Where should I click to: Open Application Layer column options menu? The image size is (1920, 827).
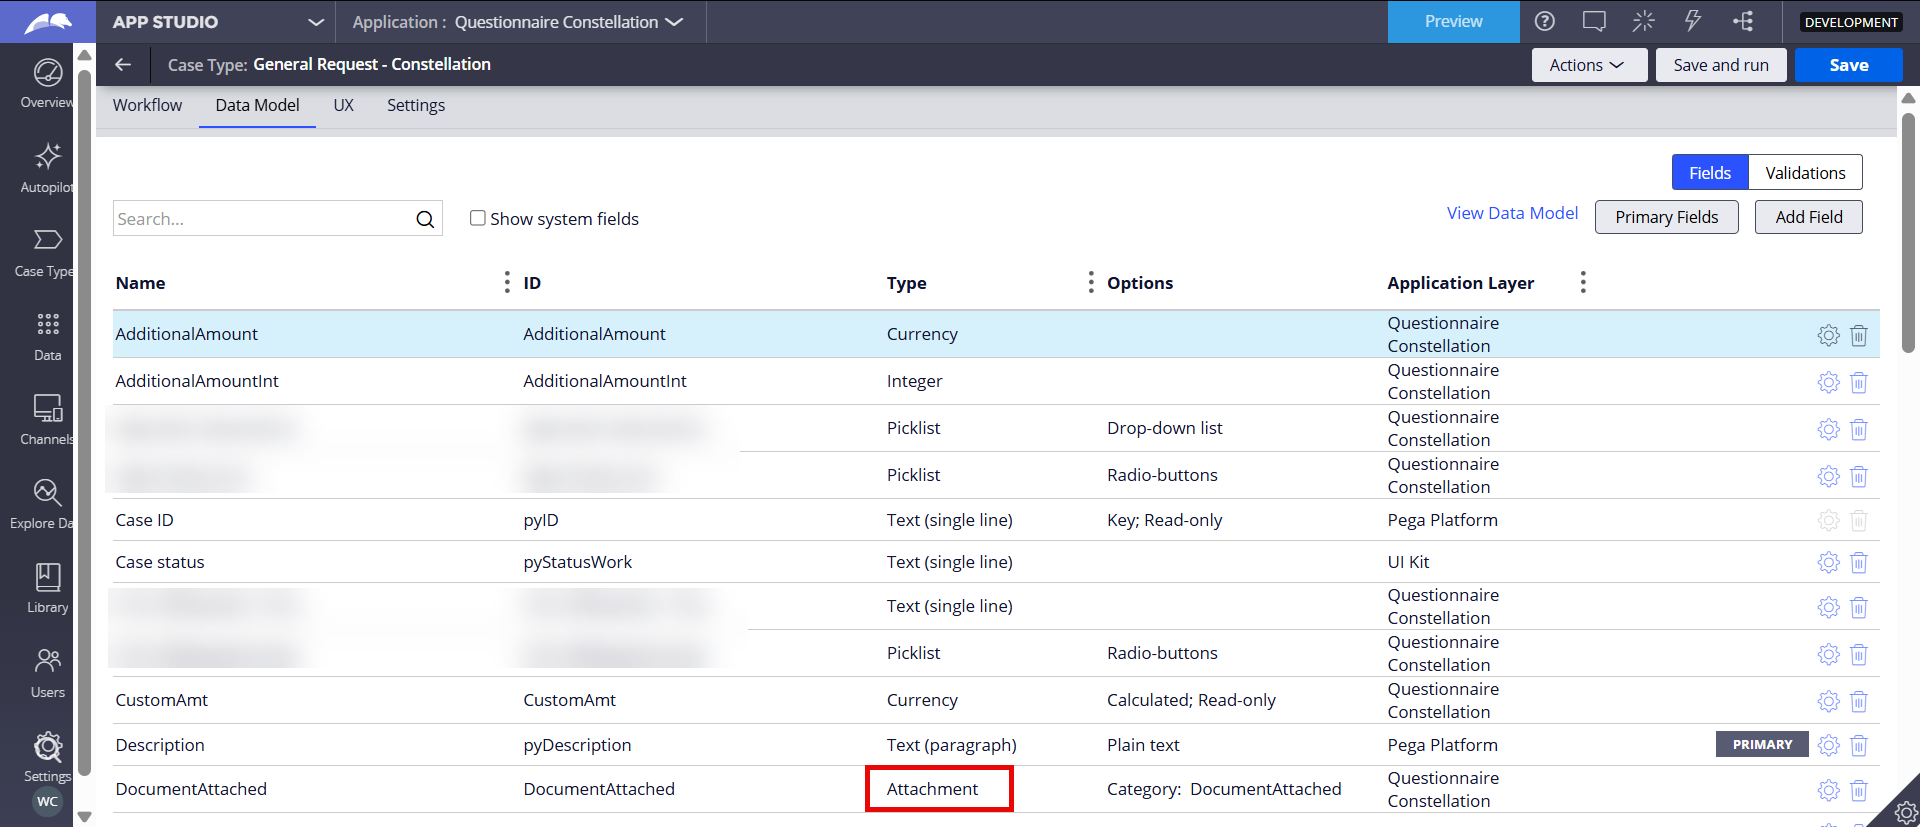click(1583, 282)
